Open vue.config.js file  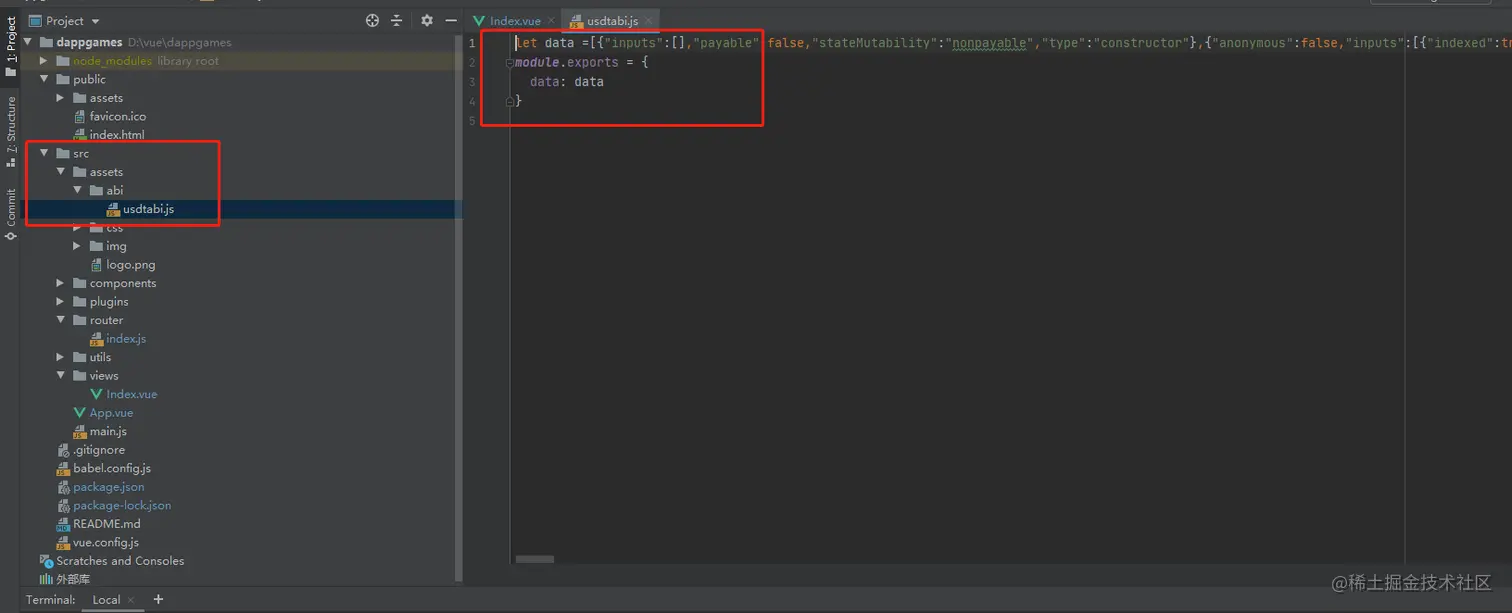(x=106, y=542)
